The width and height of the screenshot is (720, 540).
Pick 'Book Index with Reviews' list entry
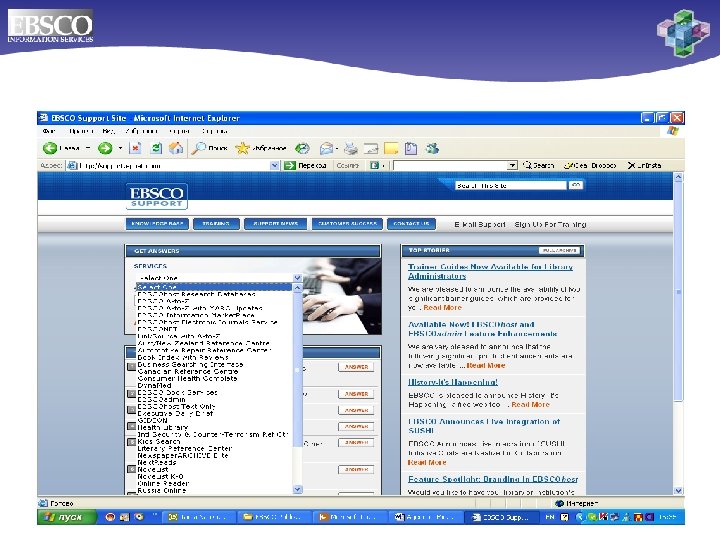click(x=183, y=357)
